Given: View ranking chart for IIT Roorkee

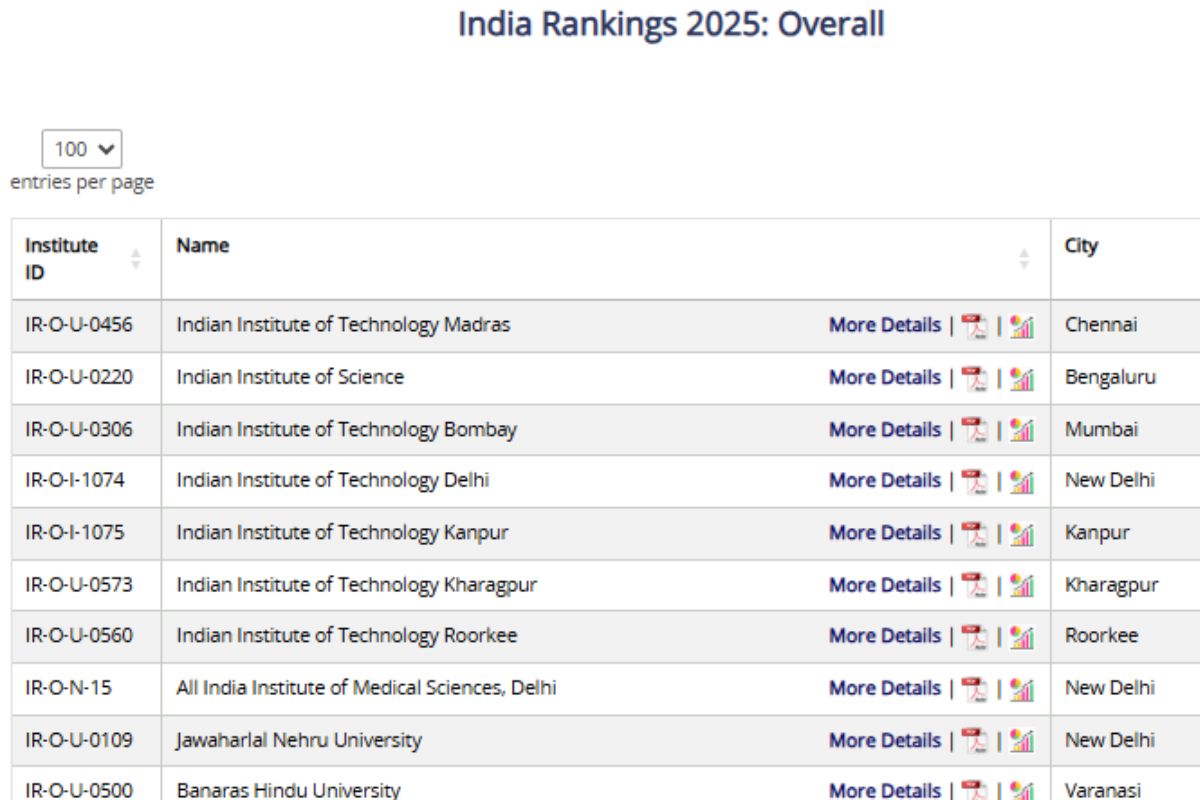Looking at the screenshot, I should [1021, 635].
